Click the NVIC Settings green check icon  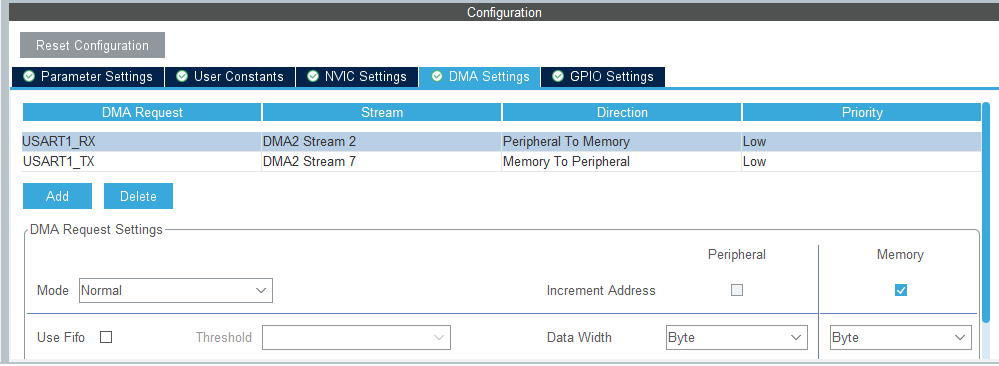click(313, 77)
